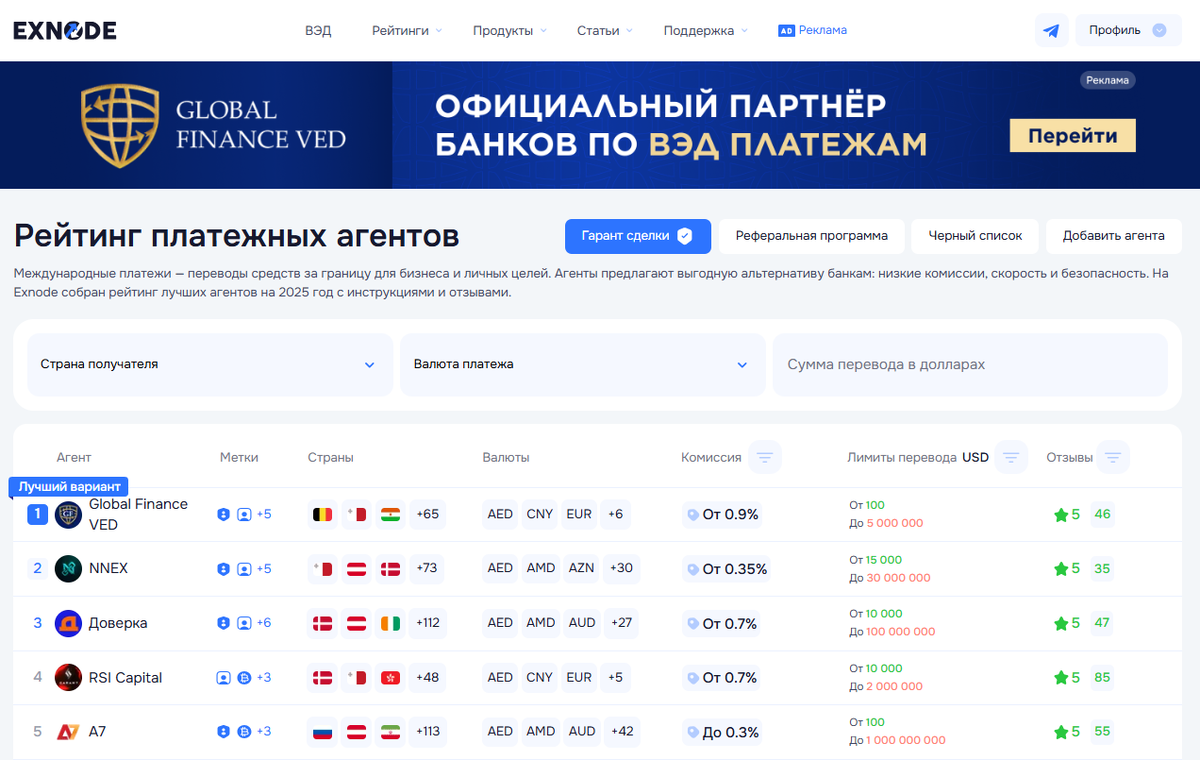Click the star rating in NNEX row

tap(1067, 569)
